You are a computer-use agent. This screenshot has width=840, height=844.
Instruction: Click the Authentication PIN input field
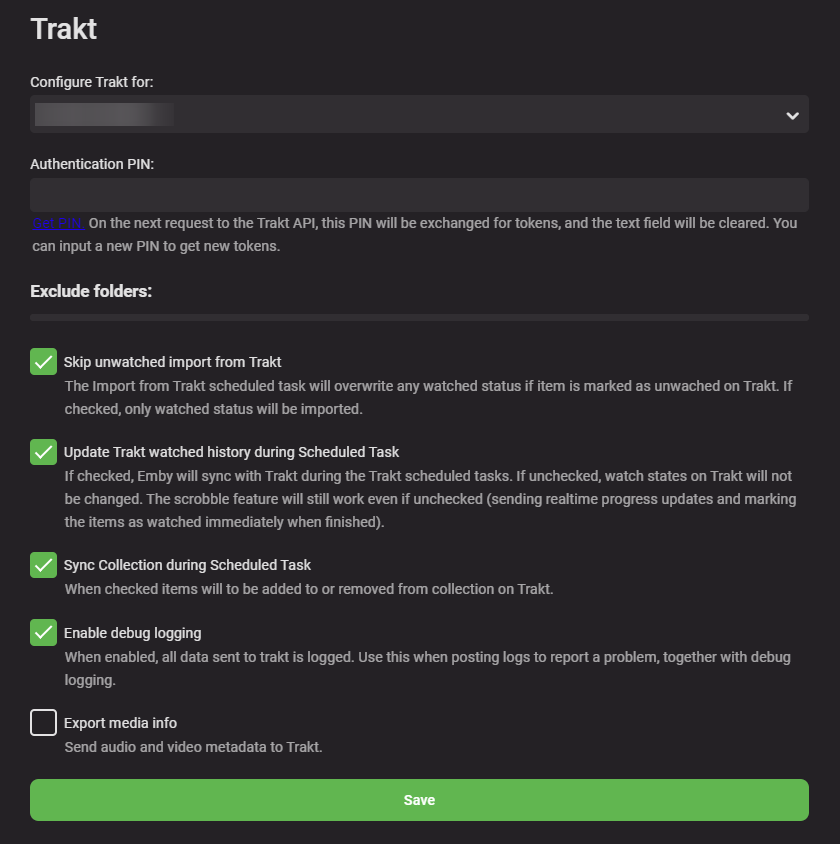pyautogui.click(x=419, y=194)
